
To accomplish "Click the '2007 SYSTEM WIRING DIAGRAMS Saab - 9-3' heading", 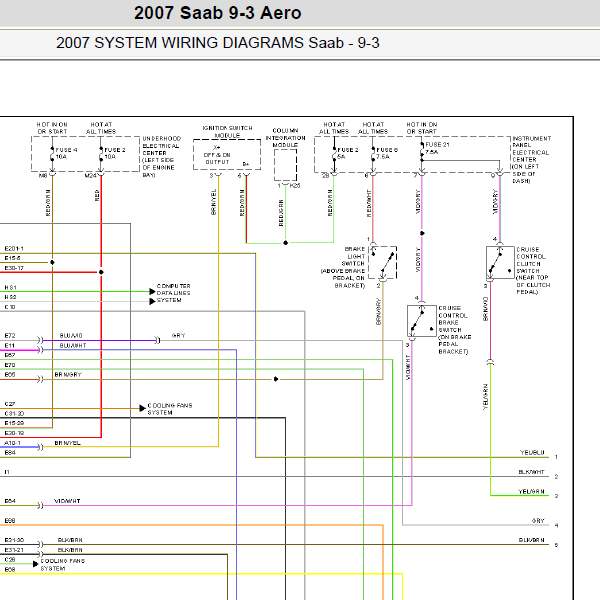I will (217, 43).
